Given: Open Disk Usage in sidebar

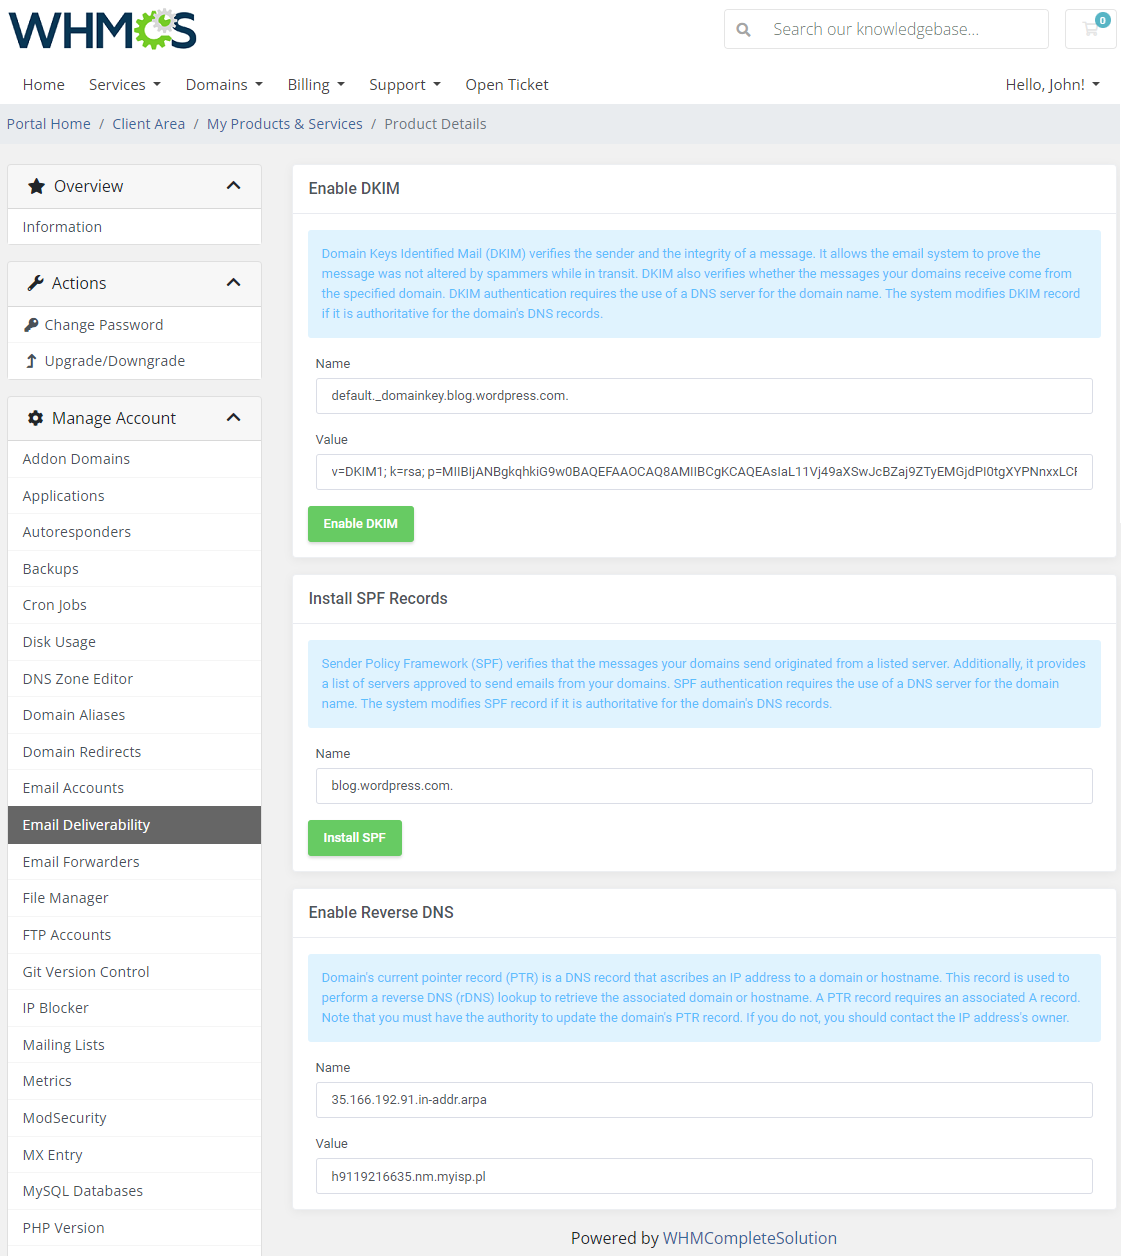Looking at the screenshot, I should pos(134,642).
